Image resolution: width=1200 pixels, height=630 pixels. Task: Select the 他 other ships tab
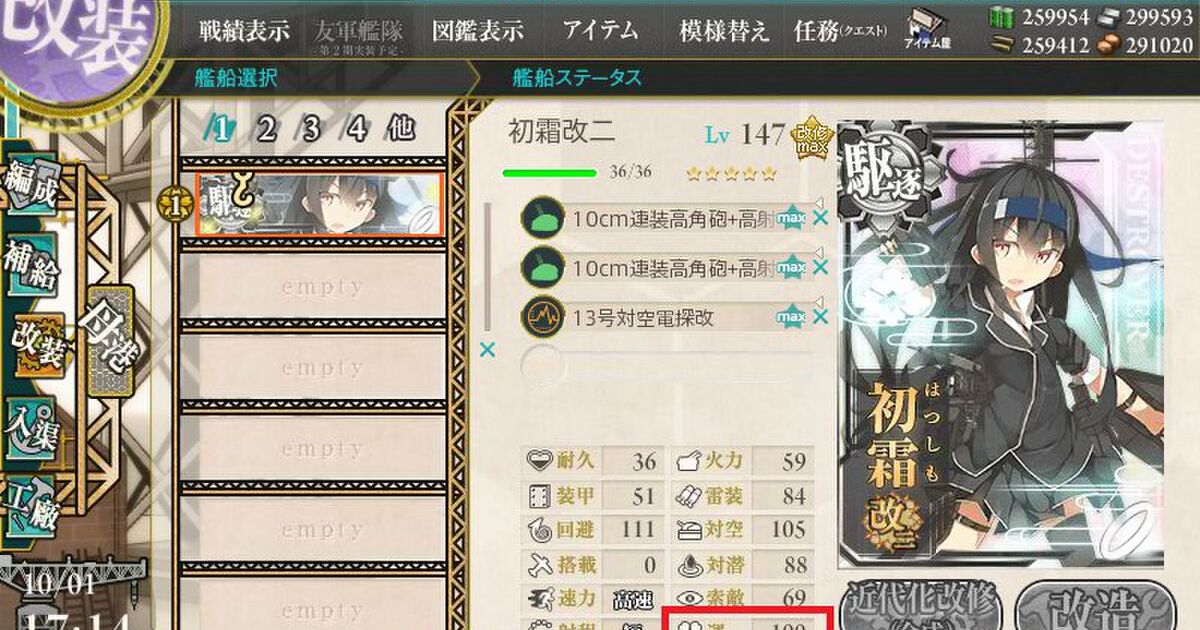401,129
